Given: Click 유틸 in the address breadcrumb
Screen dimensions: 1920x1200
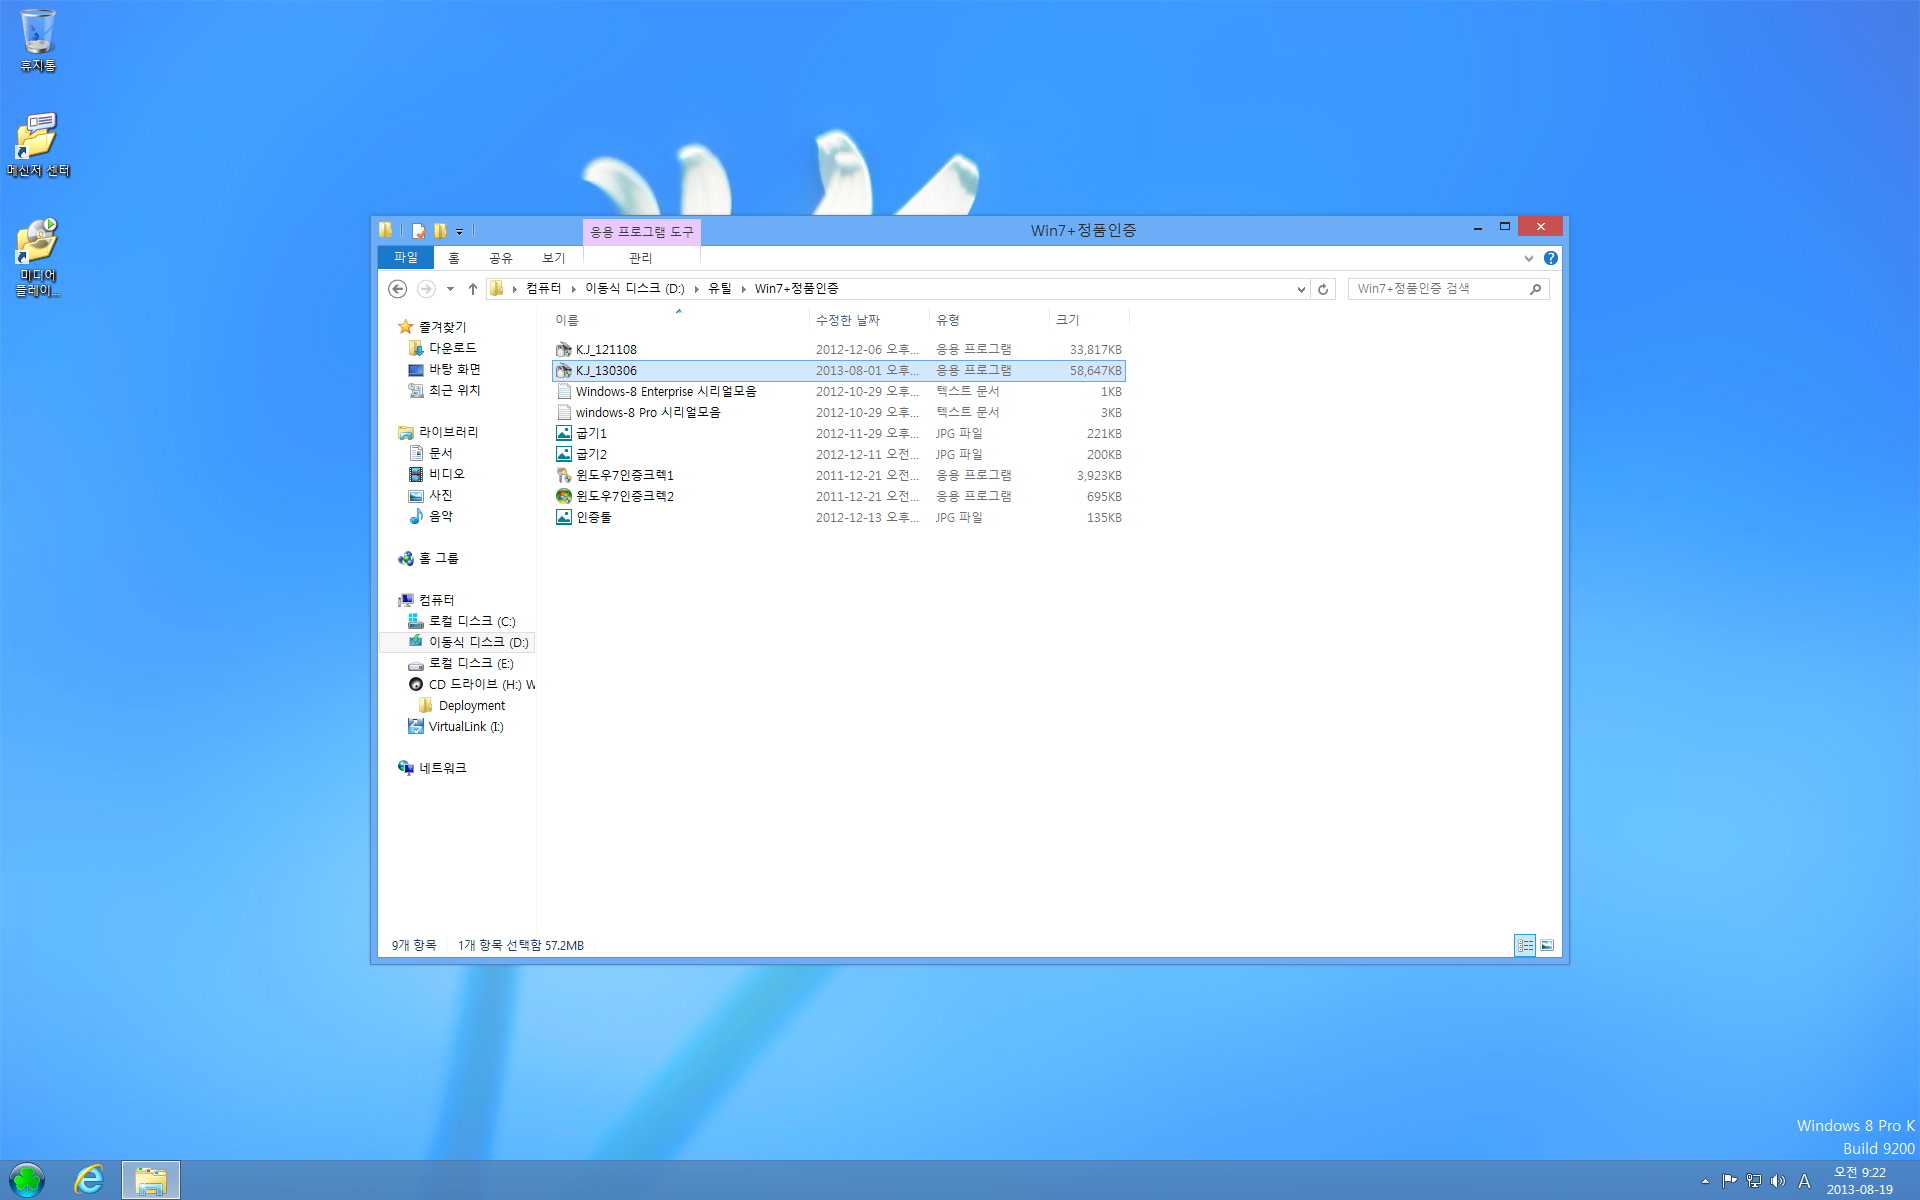Looking at the screenshot, I should (x=719, y=288).
